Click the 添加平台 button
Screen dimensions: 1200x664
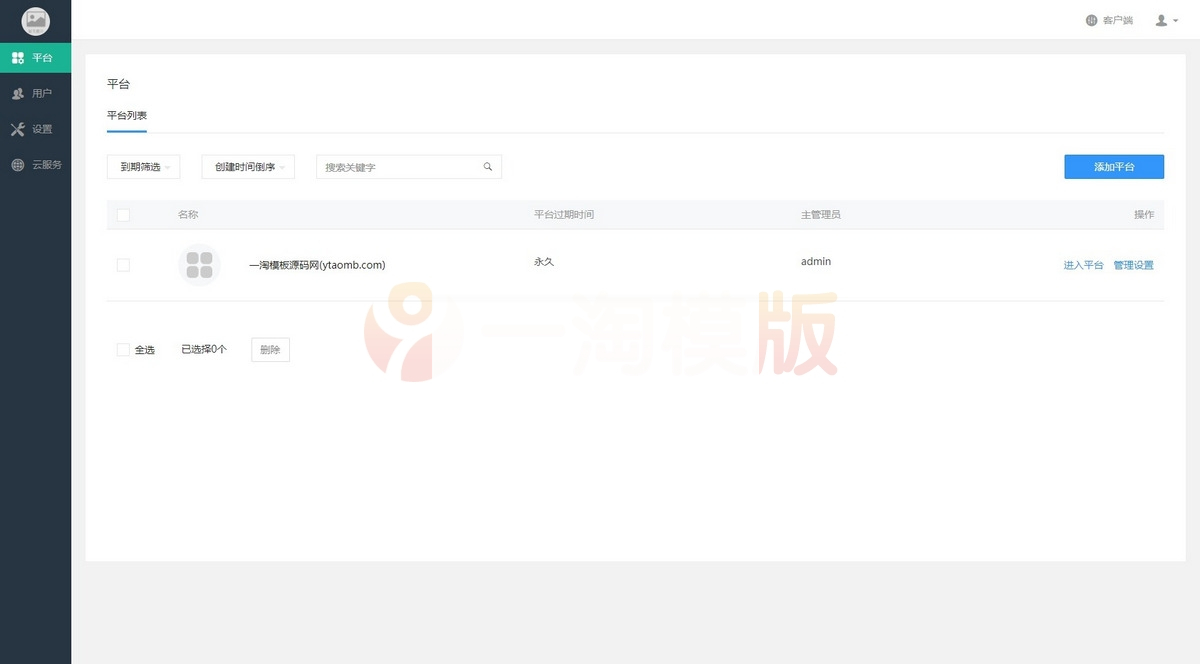tap(1114, 166)
